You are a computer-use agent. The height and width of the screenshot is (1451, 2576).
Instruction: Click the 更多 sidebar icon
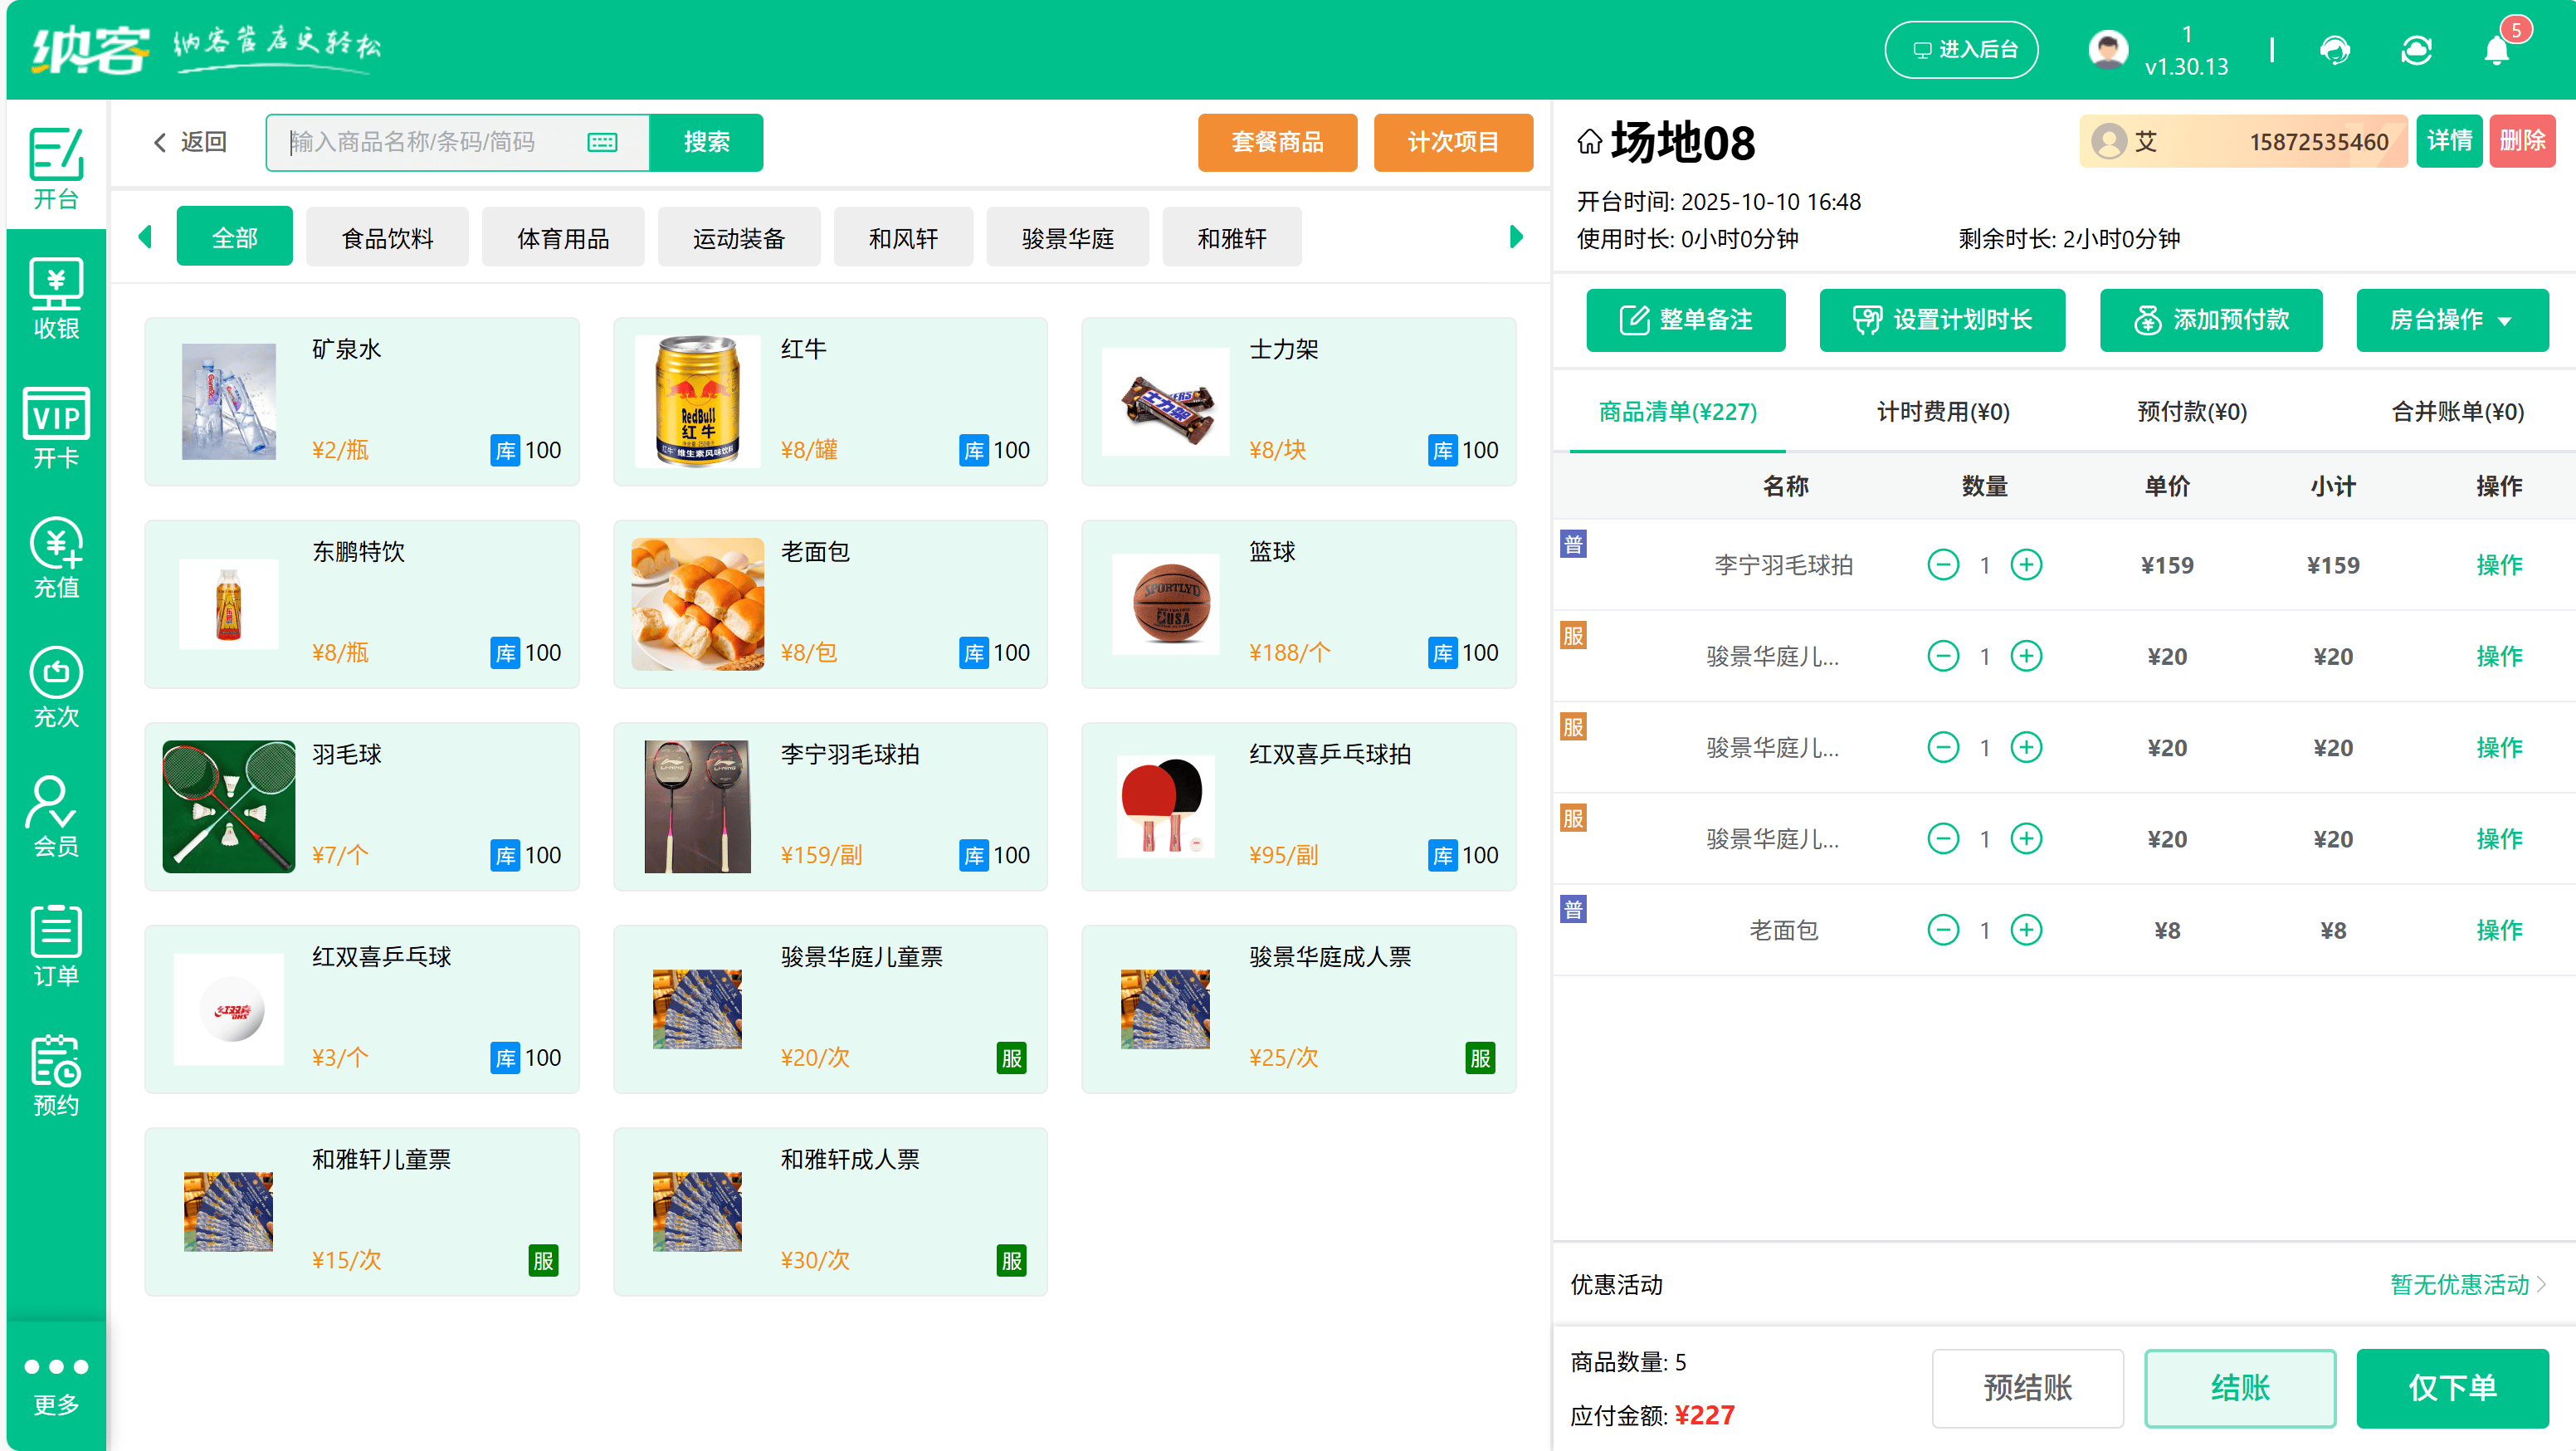[55, 1384]
